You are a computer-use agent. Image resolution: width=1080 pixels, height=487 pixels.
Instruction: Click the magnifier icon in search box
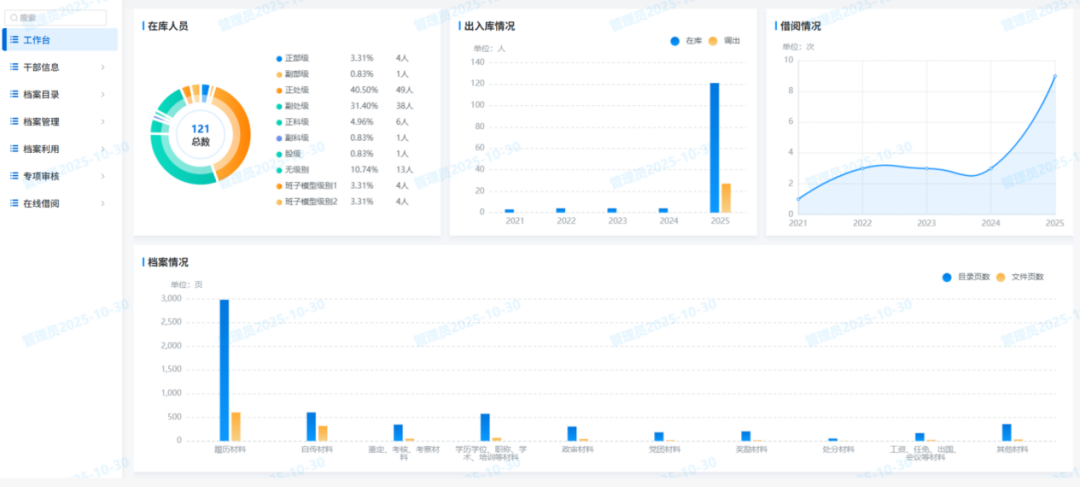point(14,17)
